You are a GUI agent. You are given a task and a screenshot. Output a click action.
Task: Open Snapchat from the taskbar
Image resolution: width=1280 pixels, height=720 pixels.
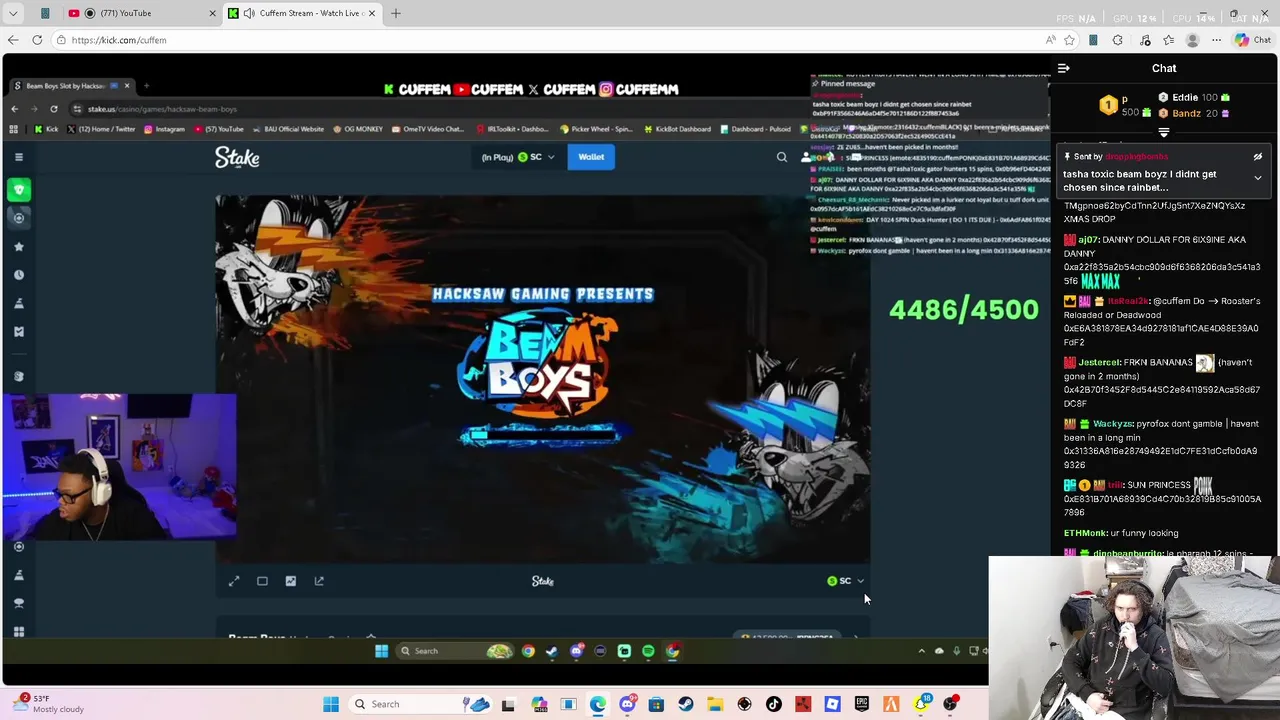(x=920, y=704)
